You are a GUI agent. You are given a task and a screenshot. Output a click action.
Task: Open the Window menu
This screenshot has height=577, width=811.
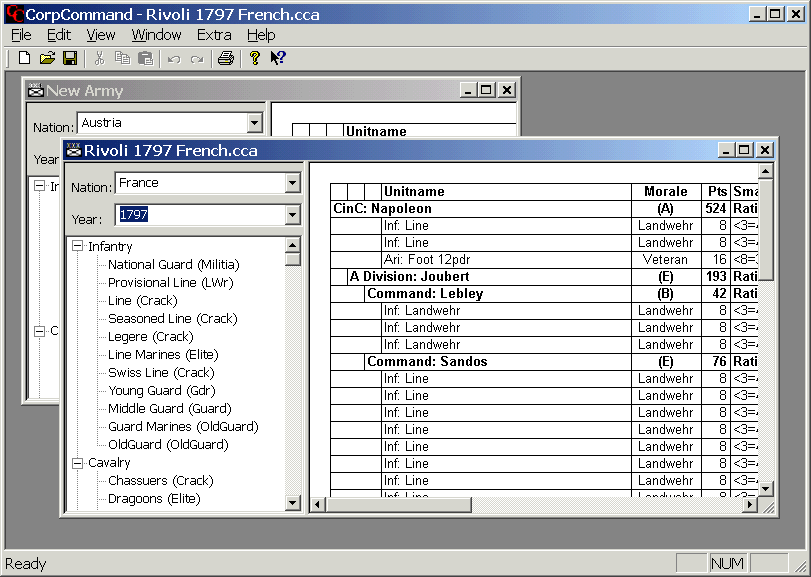[x=156, y=35]
